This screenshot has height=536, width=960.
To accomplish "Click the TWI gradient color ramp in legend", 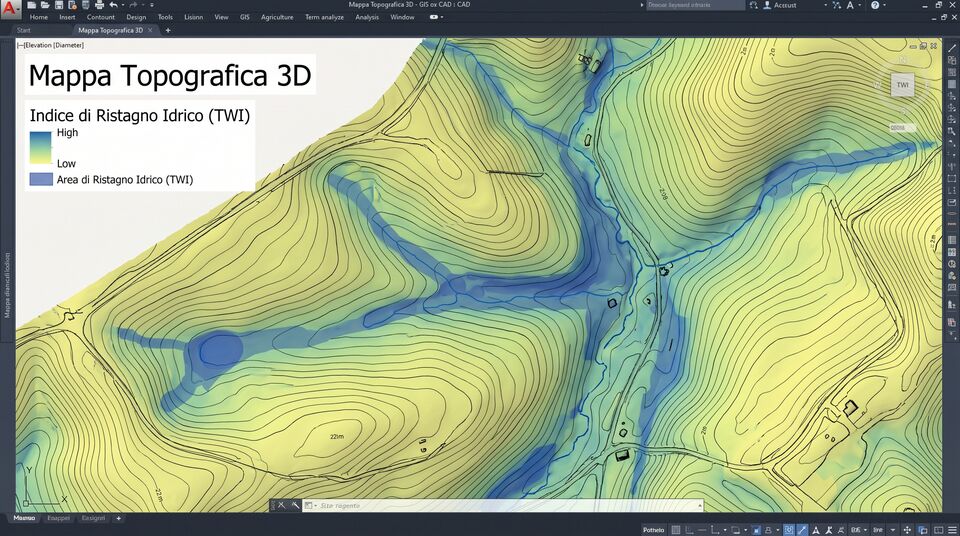I will (x=40, y=148).
